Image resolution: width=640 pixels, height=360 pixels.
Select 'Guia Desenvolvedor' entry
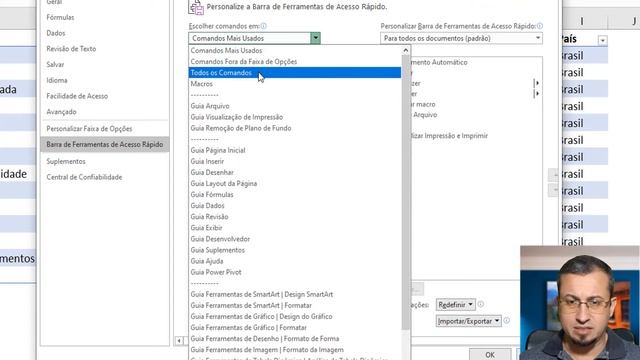[x=295, y=239]
